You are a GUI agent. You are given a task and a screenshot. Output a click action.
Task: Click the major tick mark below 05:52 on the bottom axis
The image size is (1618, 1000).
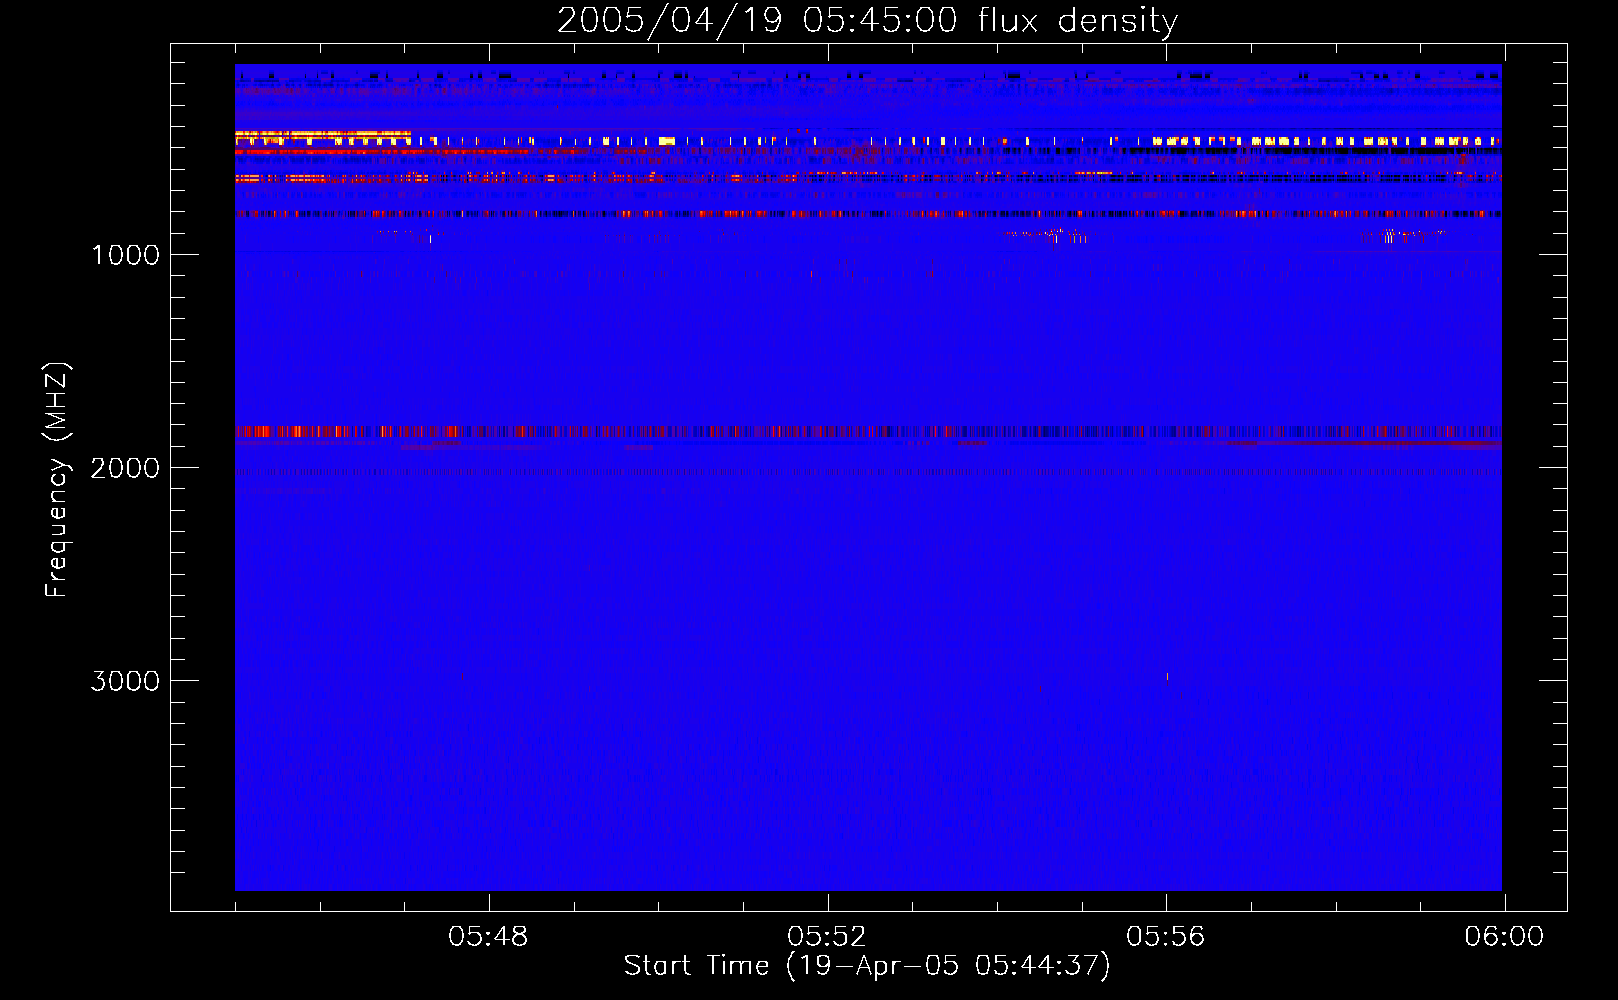828,901
